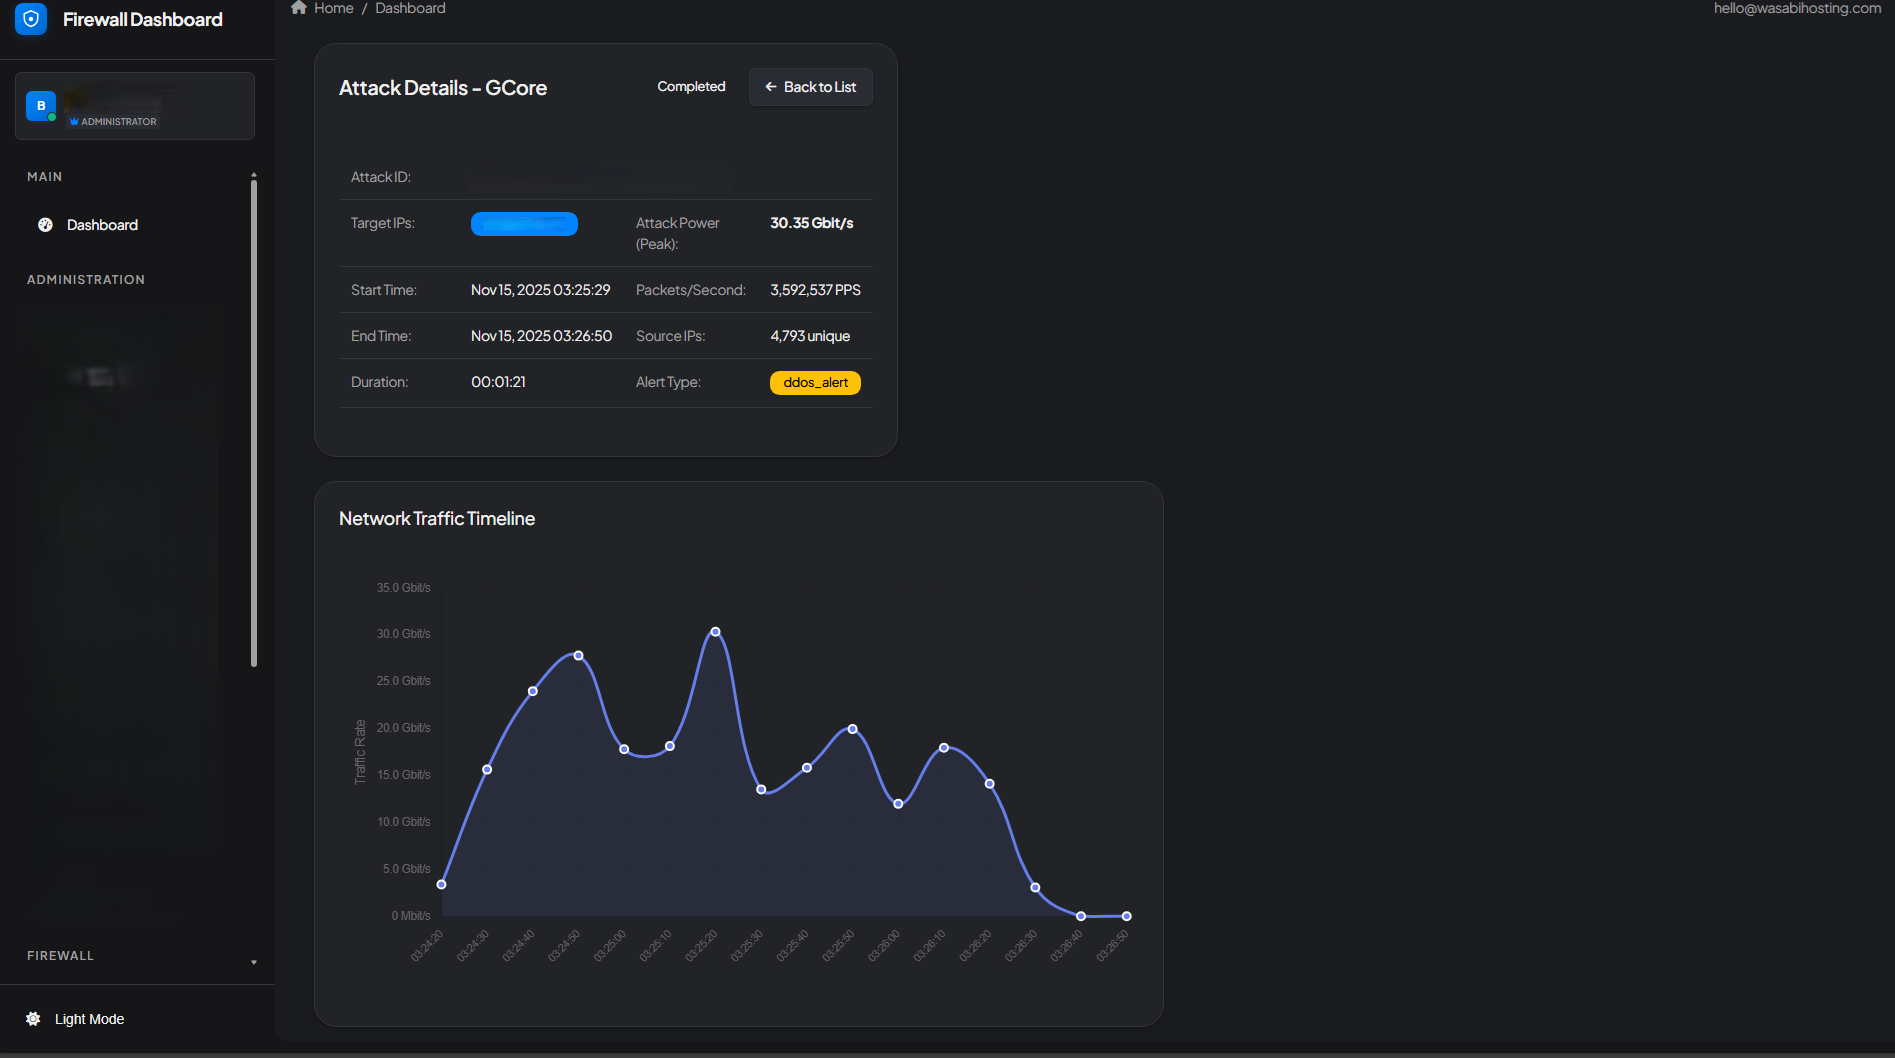The width and height of the screenshot is (1895, 1058).
Task: Click the sidebar scroll up arrow
Action: point(254,175)
